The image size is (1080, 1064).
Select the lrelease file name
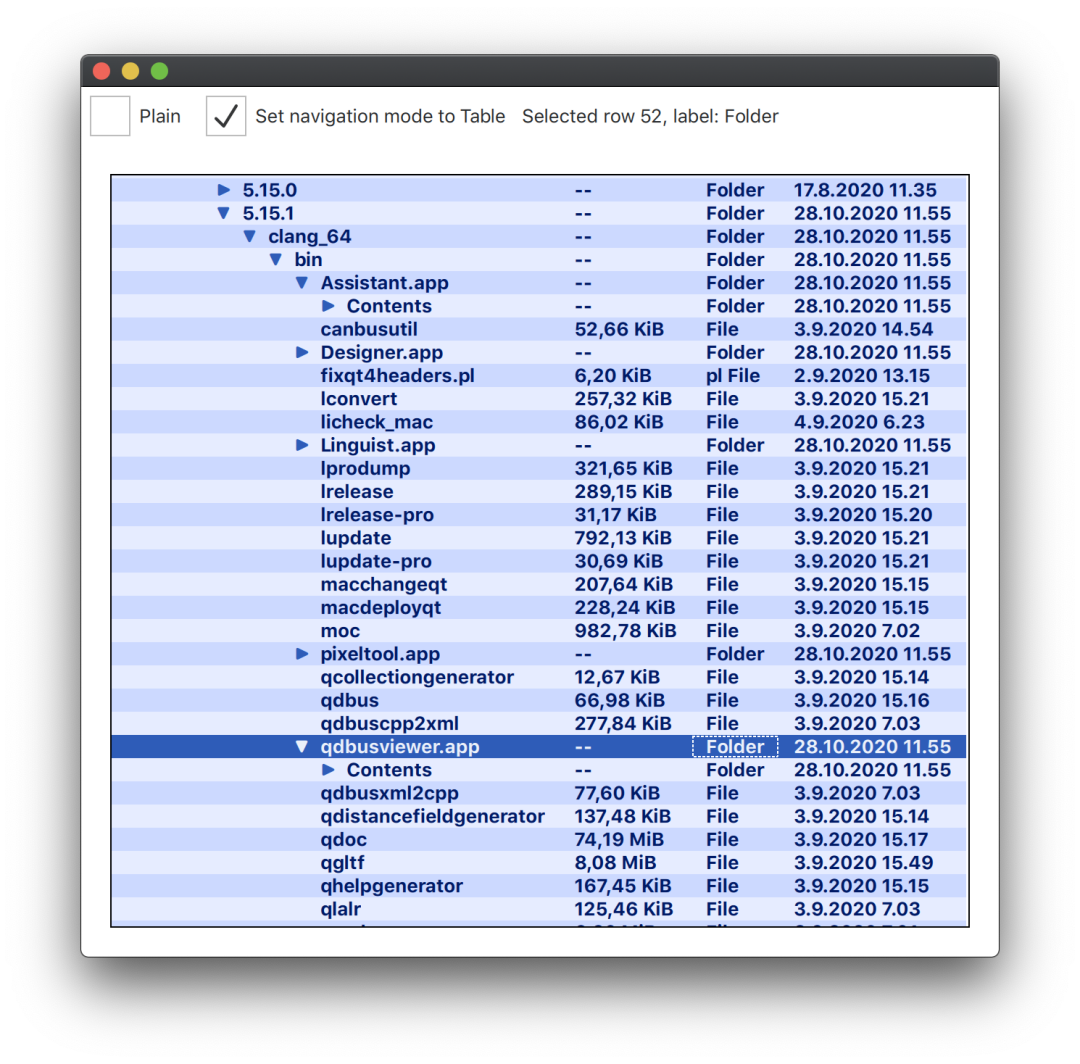point(357,491)
